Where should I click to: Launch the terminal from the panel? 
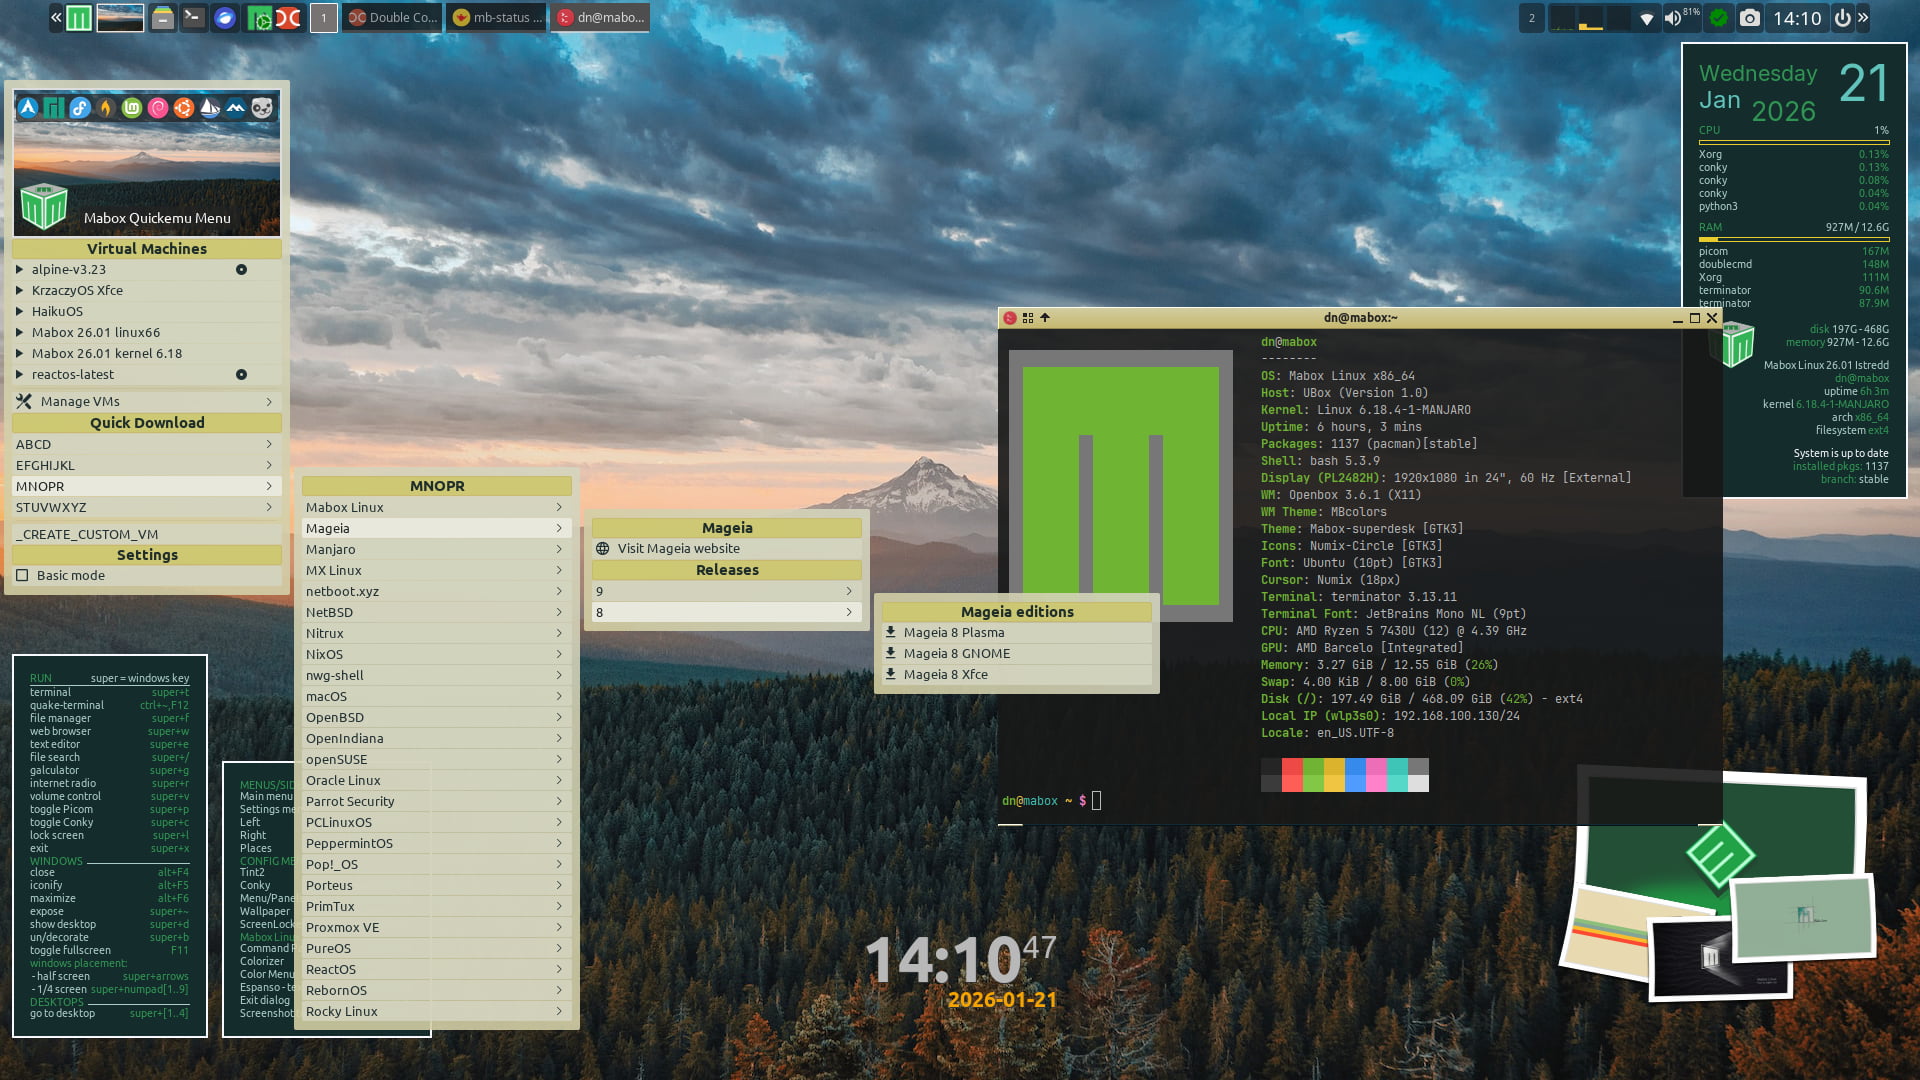[193, 18]
